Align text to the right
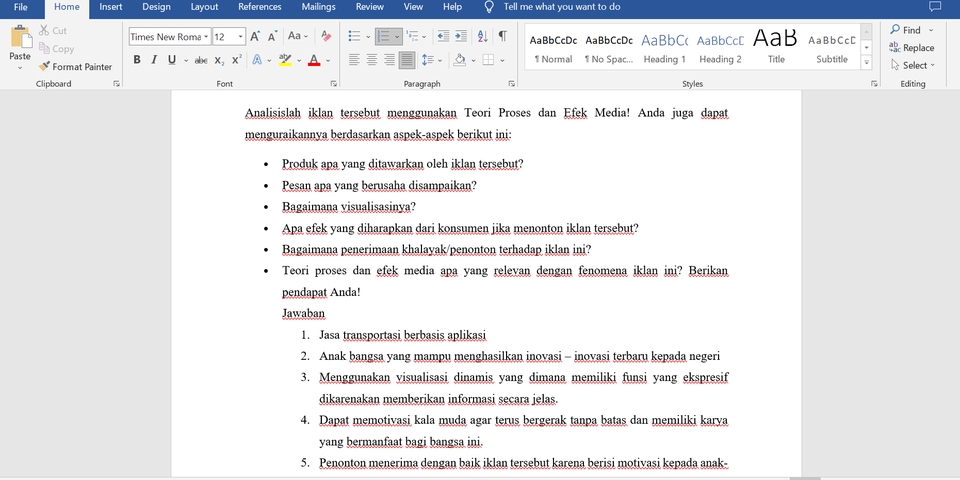 tap(389, 60)
